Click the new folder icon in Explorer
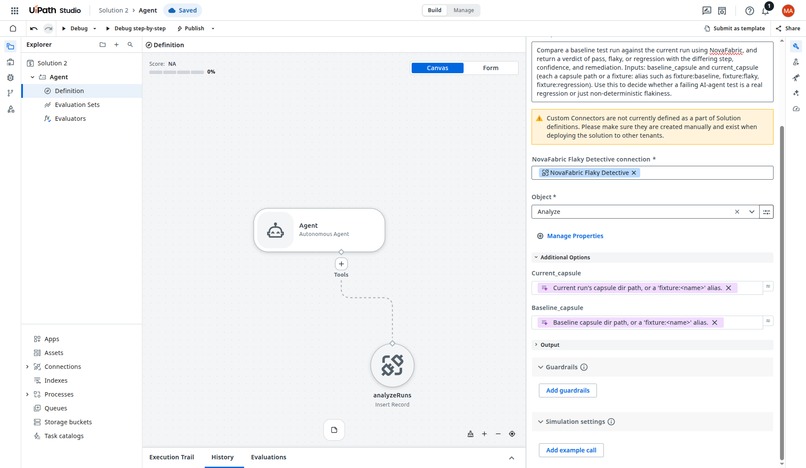The width and height of the screenshot is (806, 468). [102, 45]
